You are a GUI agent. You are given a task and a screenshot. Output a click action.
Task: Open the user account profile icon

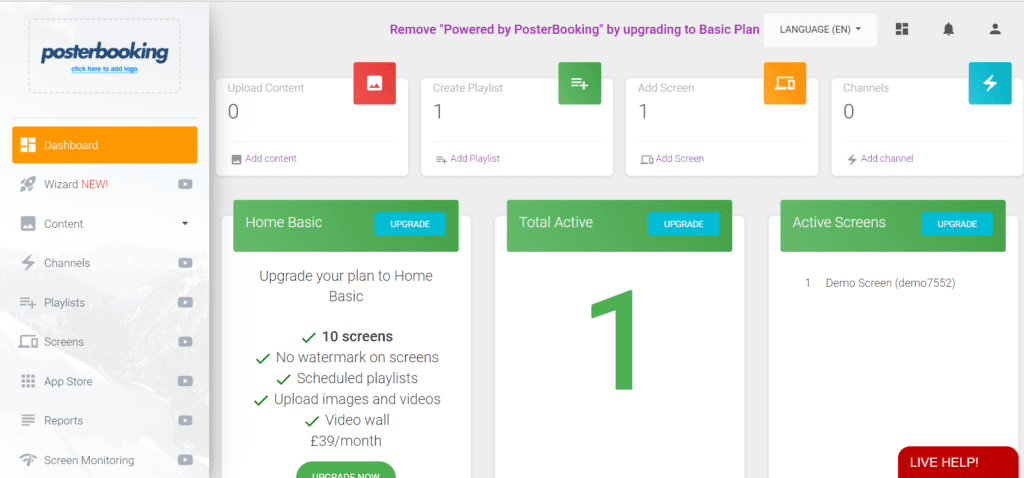click(x=995, y=29)
